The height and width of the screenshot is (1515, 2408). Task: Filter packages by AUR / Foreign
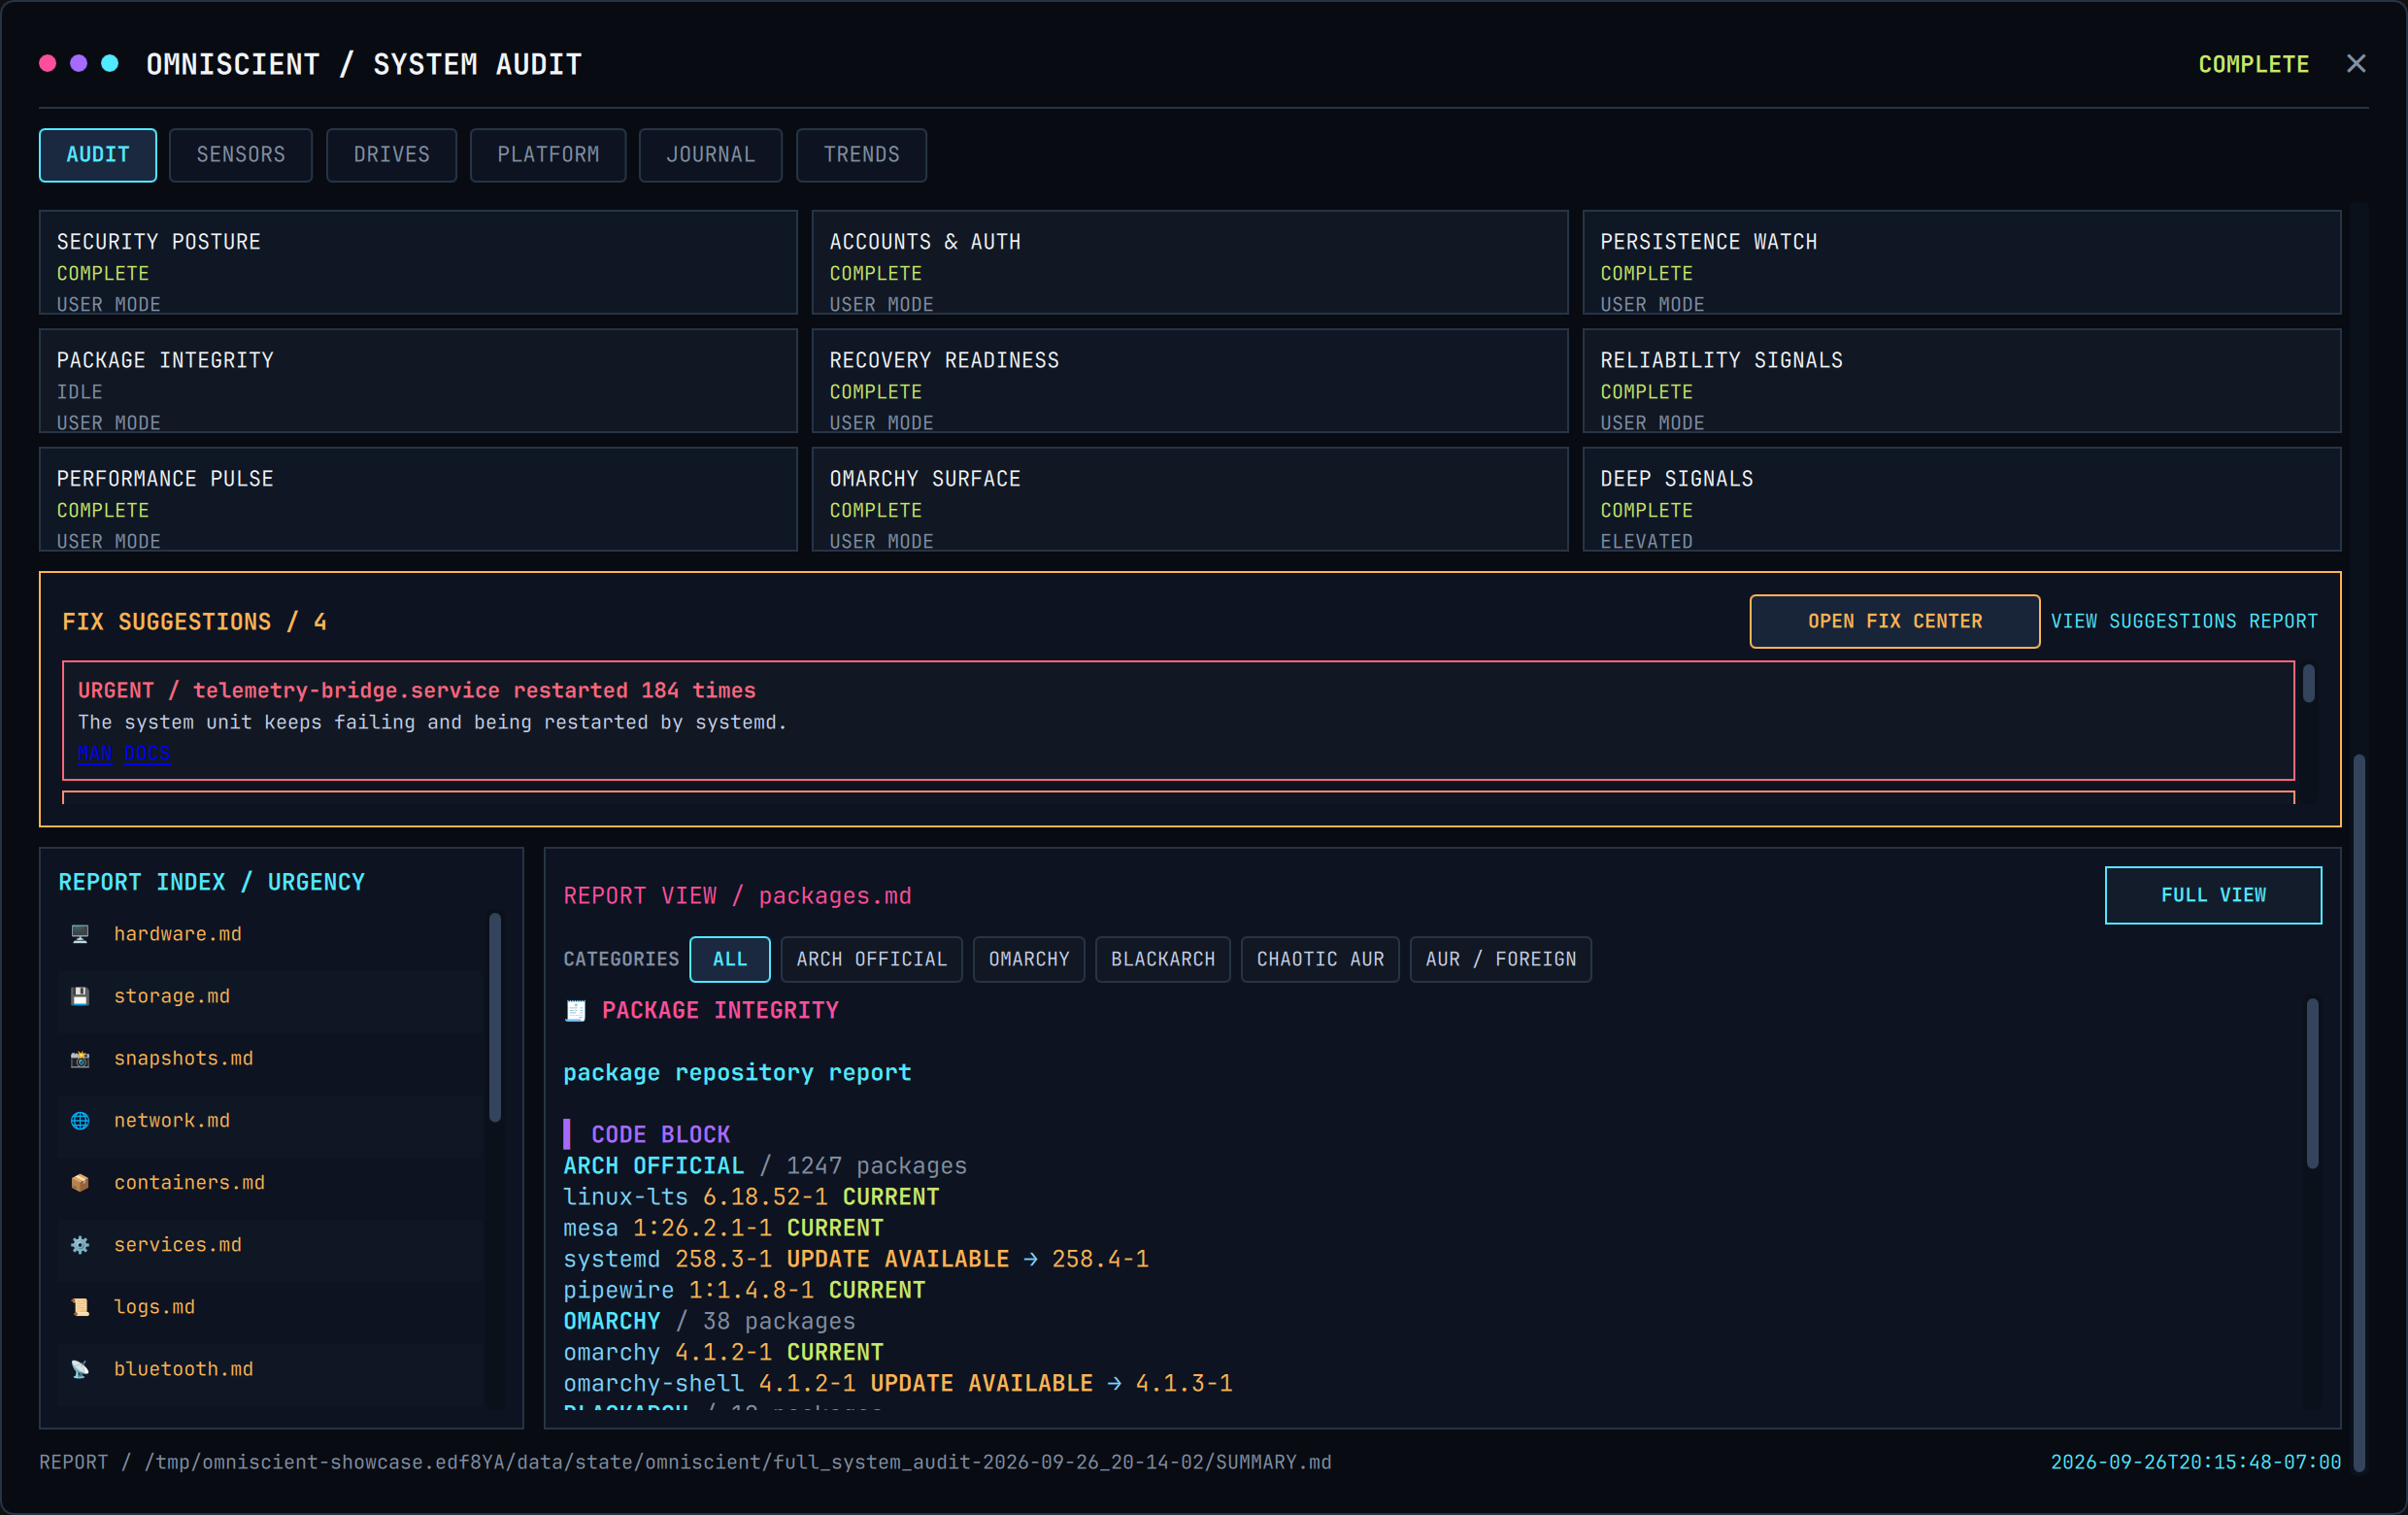1500,959
